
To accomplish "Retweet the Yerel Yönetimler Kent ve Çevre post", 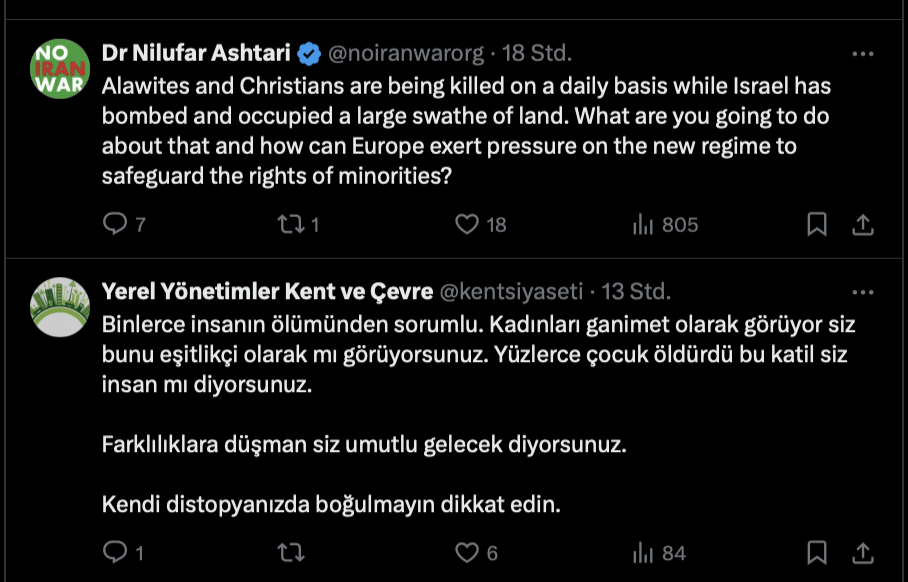I will [290, 552].
